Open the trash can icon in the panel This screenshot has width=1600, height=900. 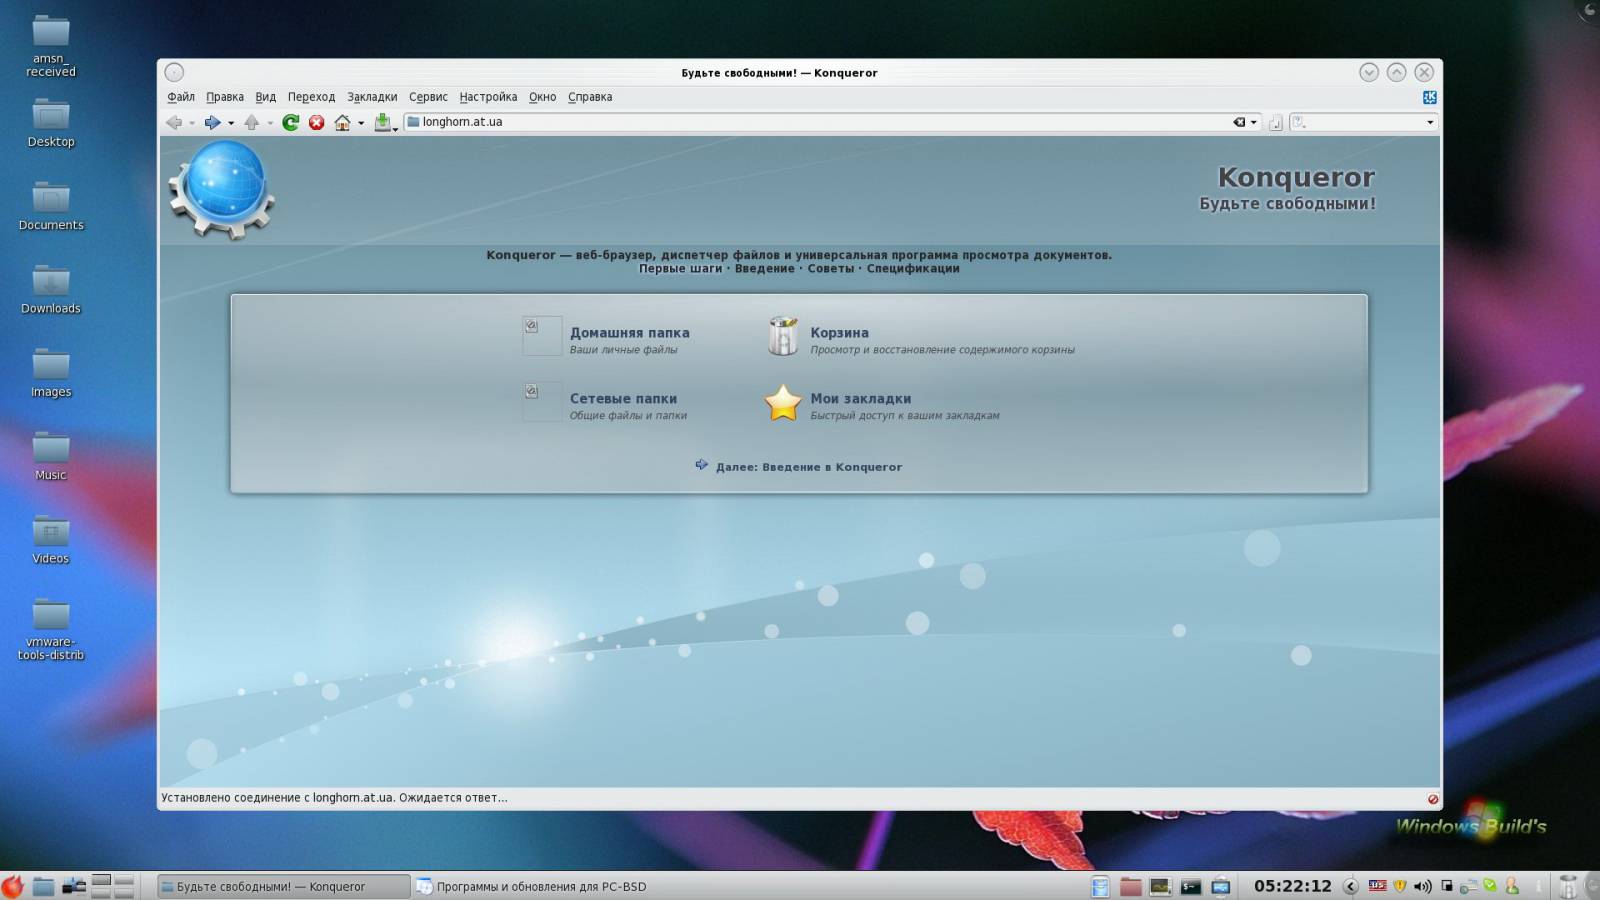[1568, 886]
